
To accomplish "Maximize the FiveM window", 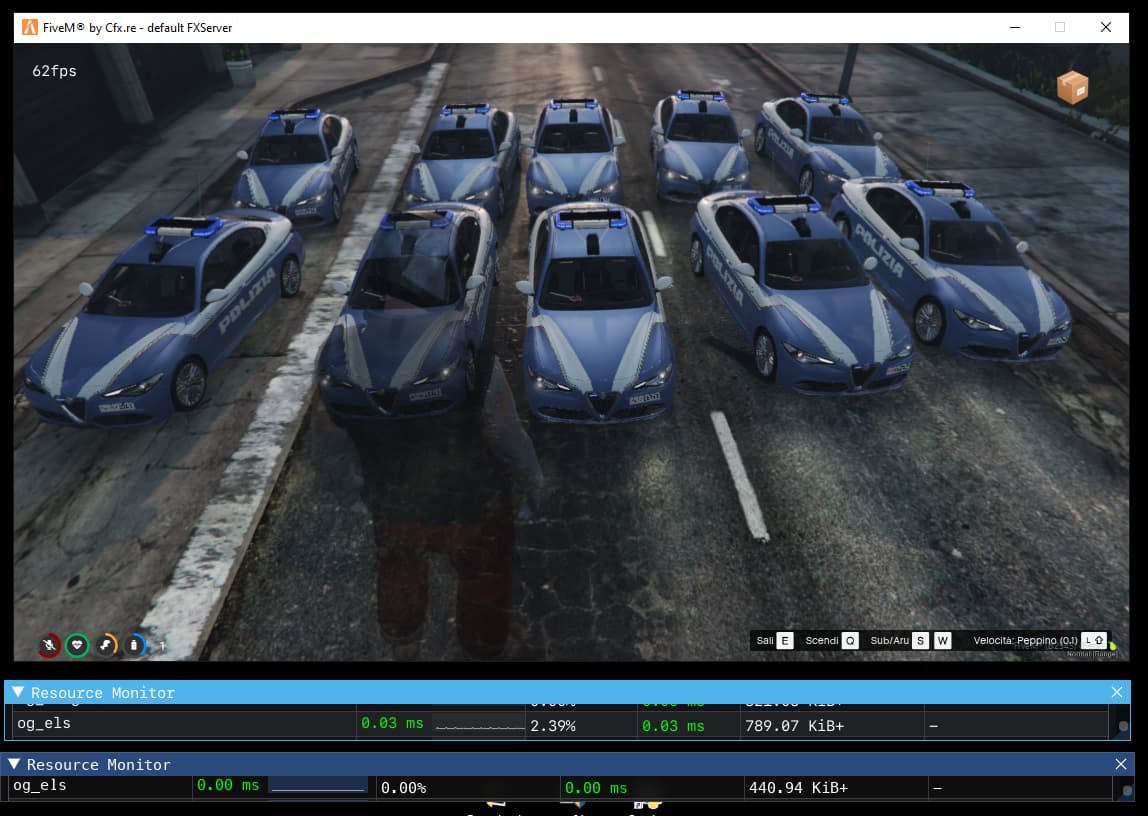I will 1059,27.
